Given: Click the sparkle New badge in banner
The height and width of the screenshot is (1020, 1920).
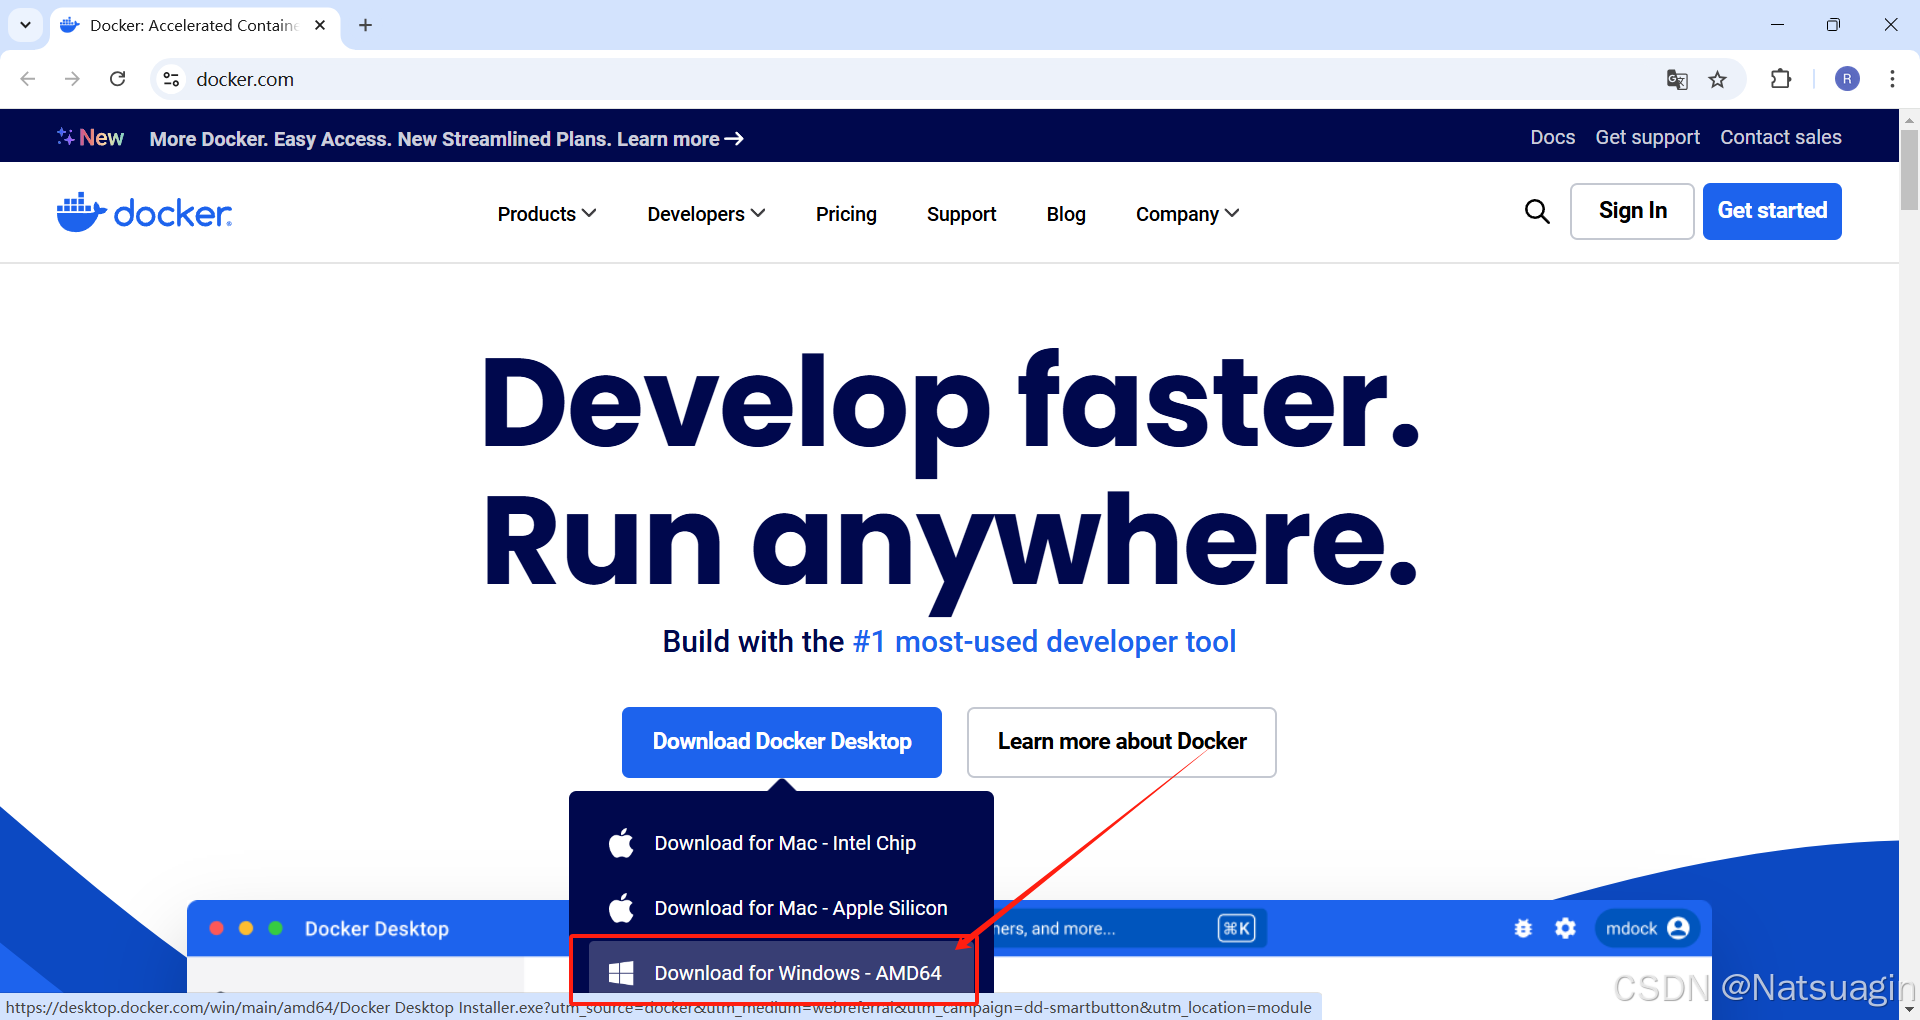Looking at the screenshot, I should click(x=90, y=137).
